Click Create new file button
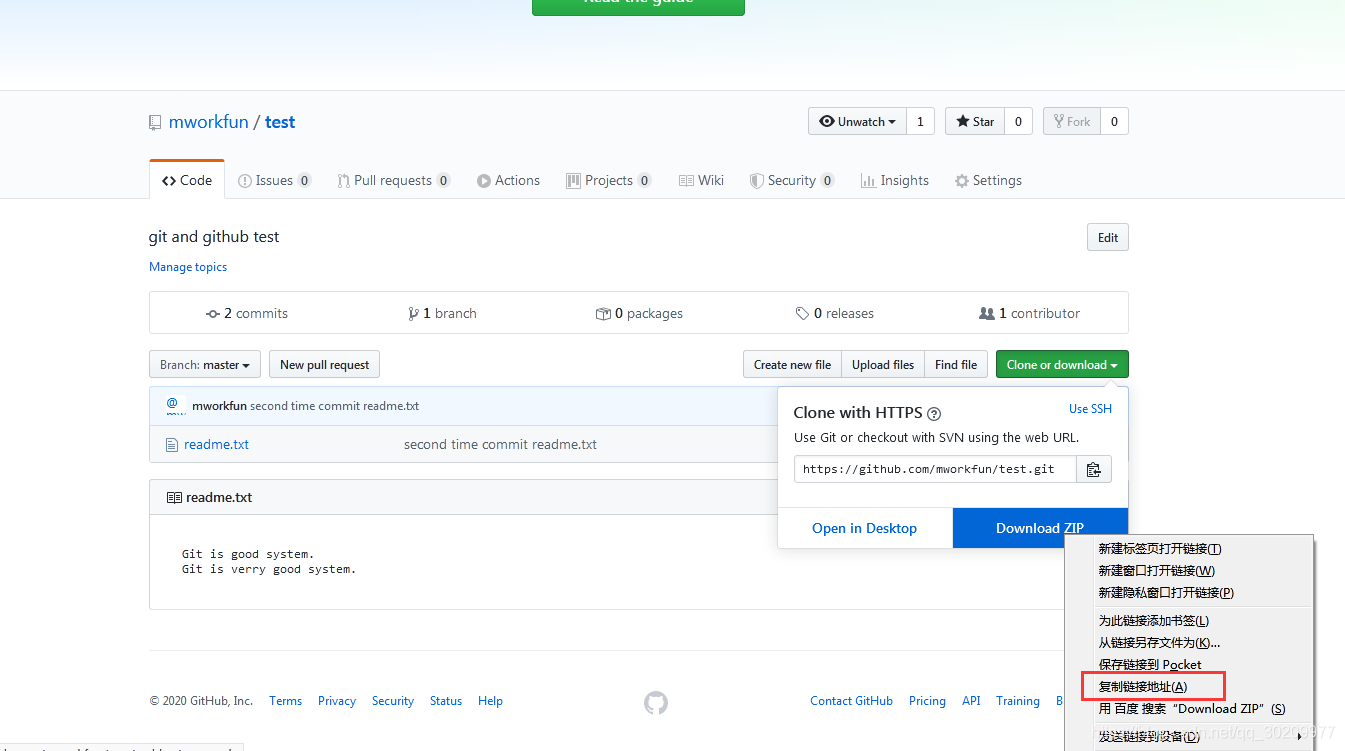Viewport: 1345px width, 751px height. 792,365
